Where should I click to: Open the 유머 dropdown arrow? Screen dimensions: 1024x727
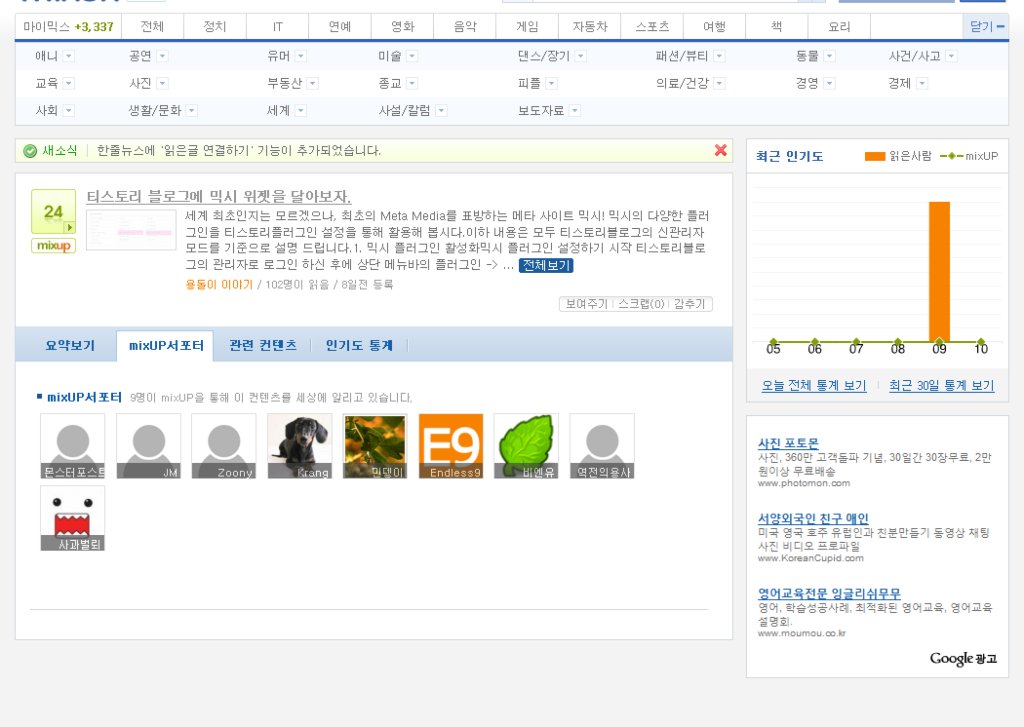tap(300, 56)
